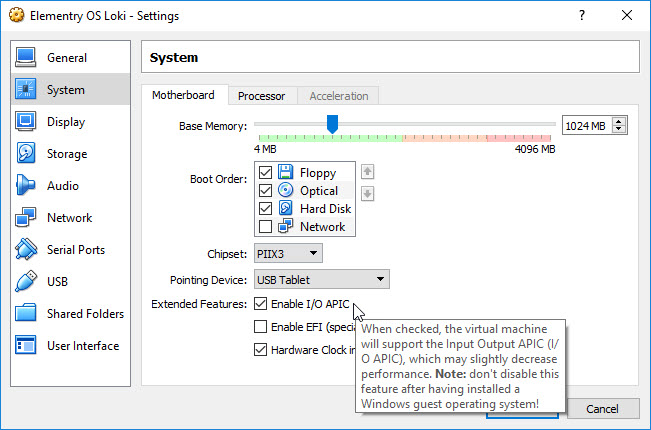The height and width of the screenshot is (430, 651).
Task: Open Shared Folders folder icon
Action: 26,313
